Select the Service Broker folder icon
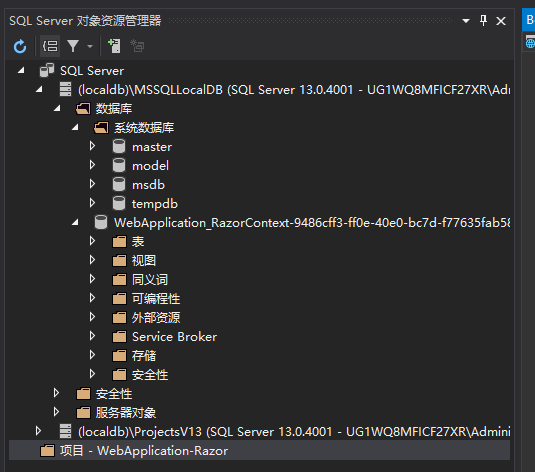The height and width of the screenshot is (472, 535). [119, 337]
